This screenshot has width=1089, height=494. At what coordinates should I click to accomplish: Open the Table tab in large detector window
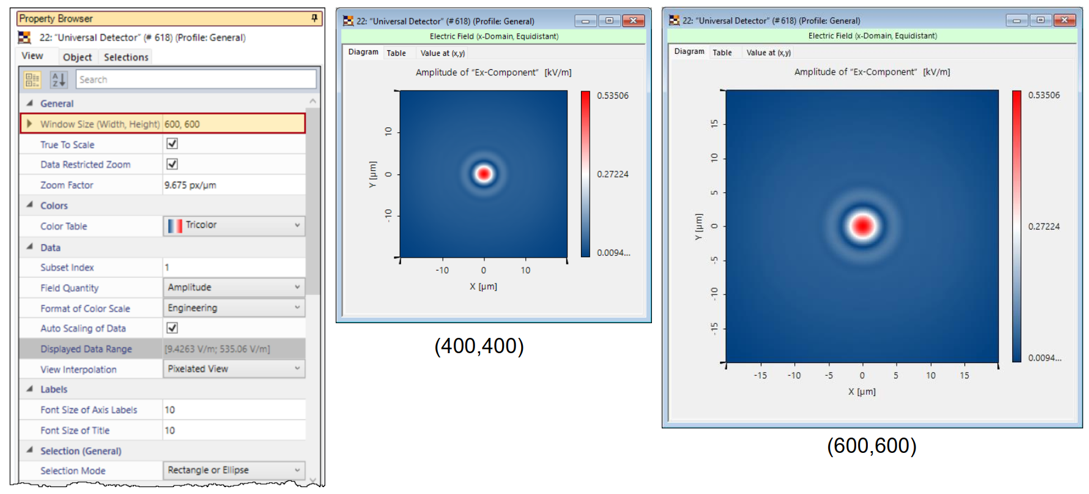[722, 53]
